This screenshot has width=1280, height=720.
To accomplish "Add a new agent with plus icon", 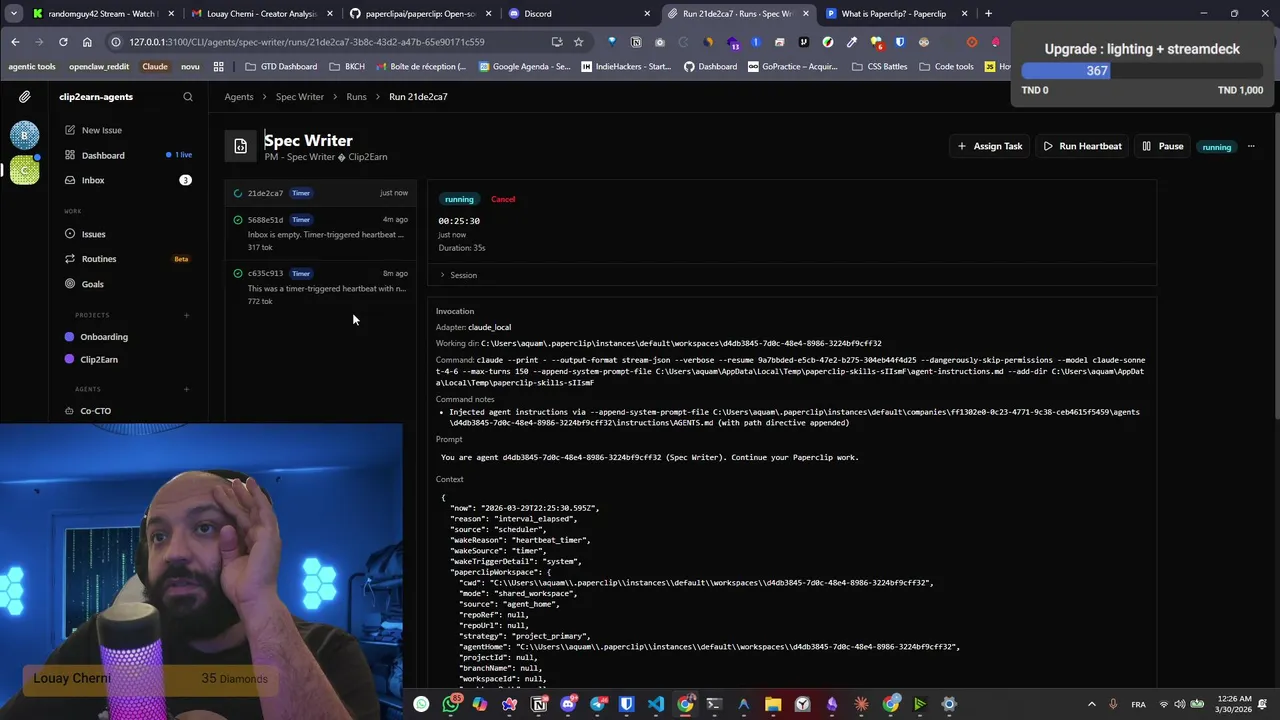I will (x=186, y=389).
